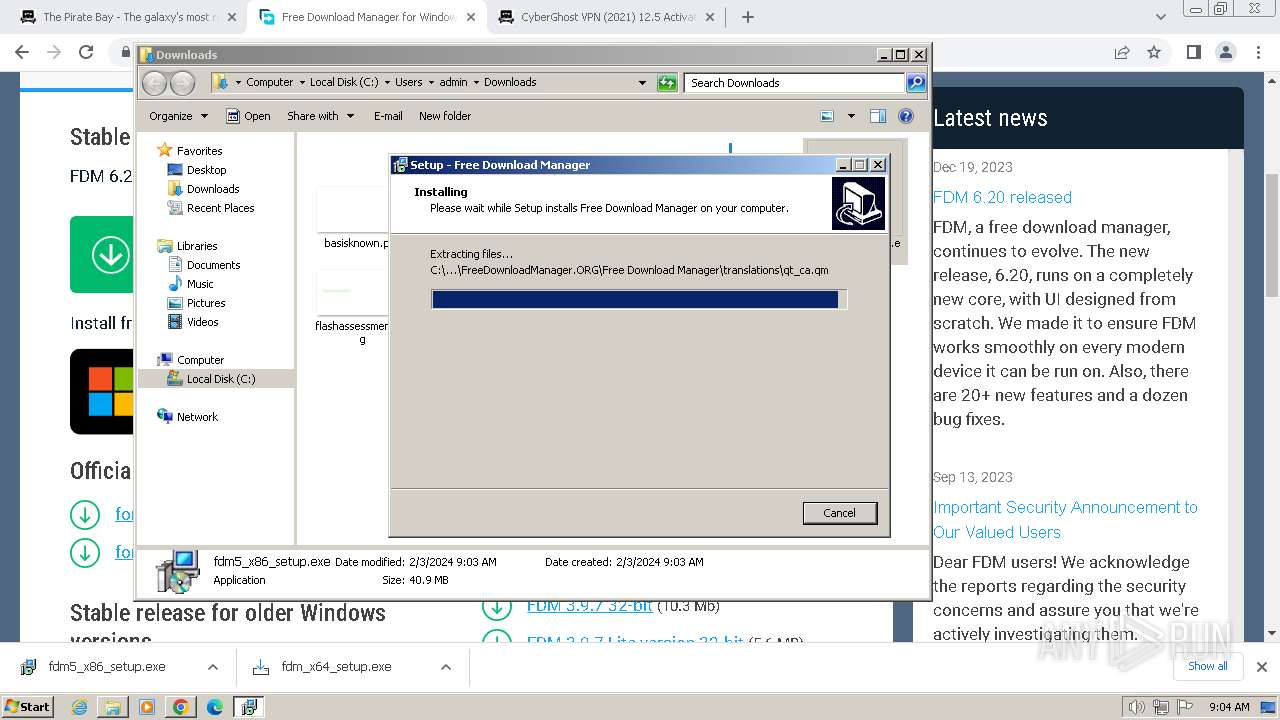Open the tab search dropdown arrow
This screenshot has width=1280, height=720.
click(x=1161, y=17)
